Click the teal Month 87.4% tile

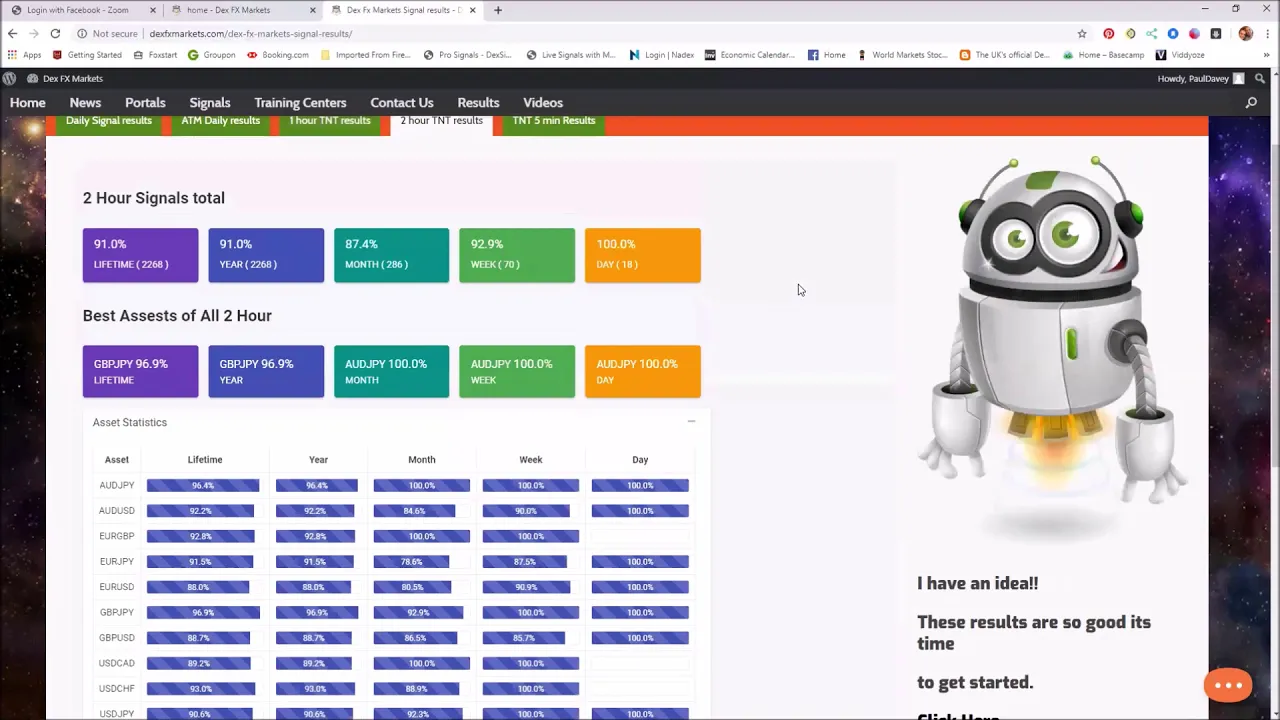pos(391,255)
